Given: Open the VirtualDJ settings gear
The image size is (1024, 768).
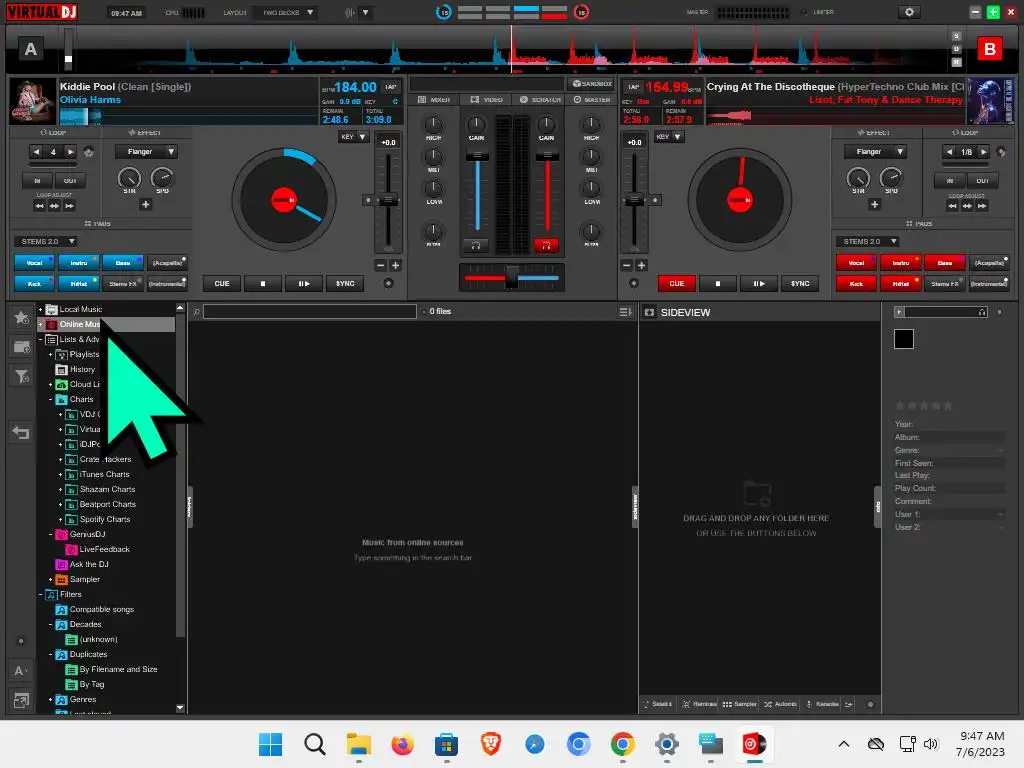Looking at the screenshot, I should point(908,12).
